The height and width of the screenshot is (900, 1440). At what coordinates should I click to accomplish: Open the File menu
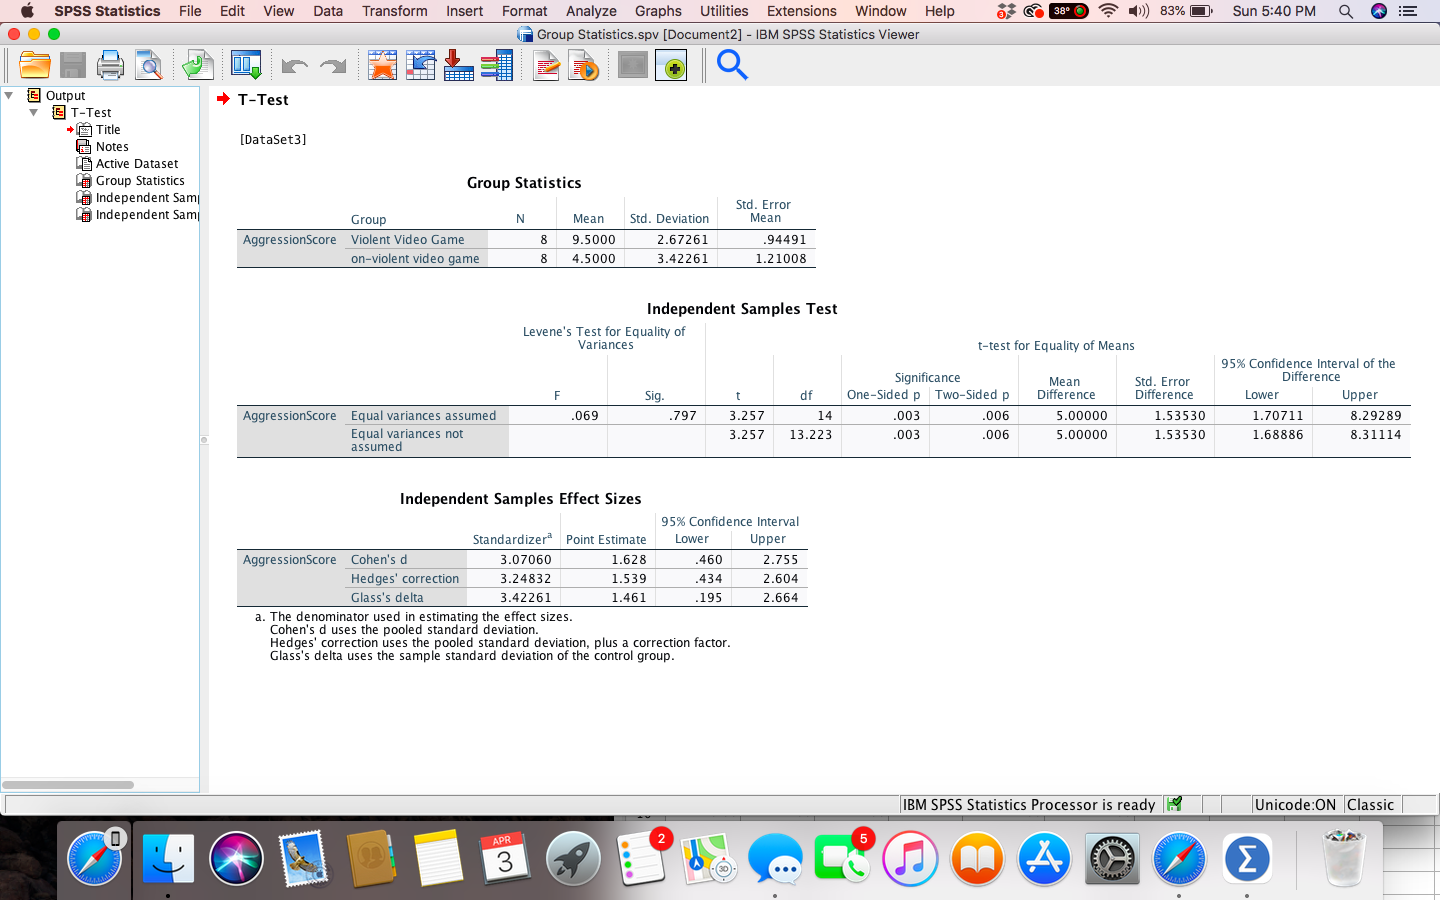[190, 11]
